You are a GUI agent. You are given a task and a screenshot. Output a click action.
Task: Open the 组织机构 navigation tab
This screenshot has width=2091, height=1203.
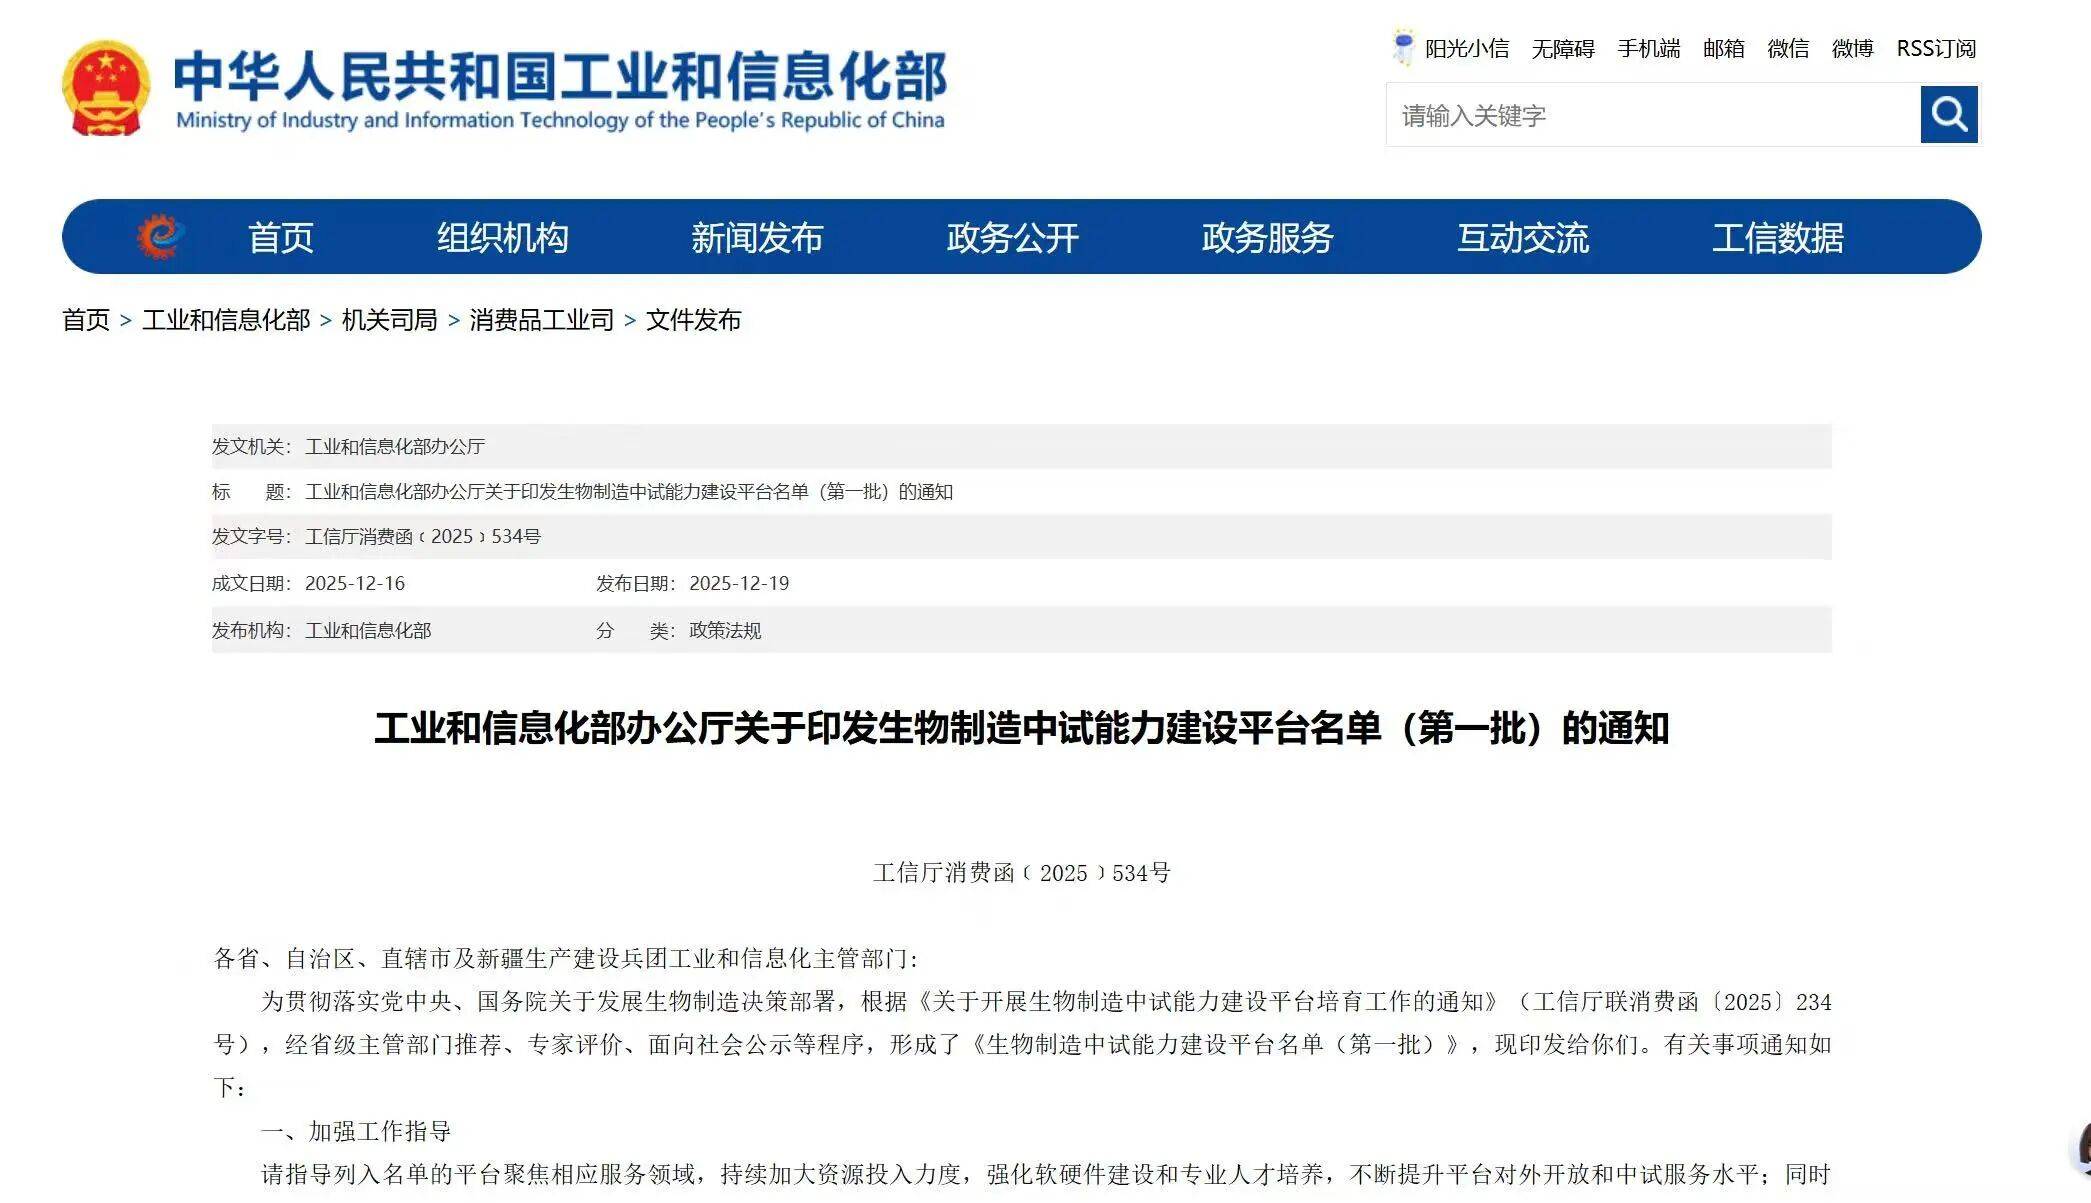pyautogui.click(x=502, y=238)
